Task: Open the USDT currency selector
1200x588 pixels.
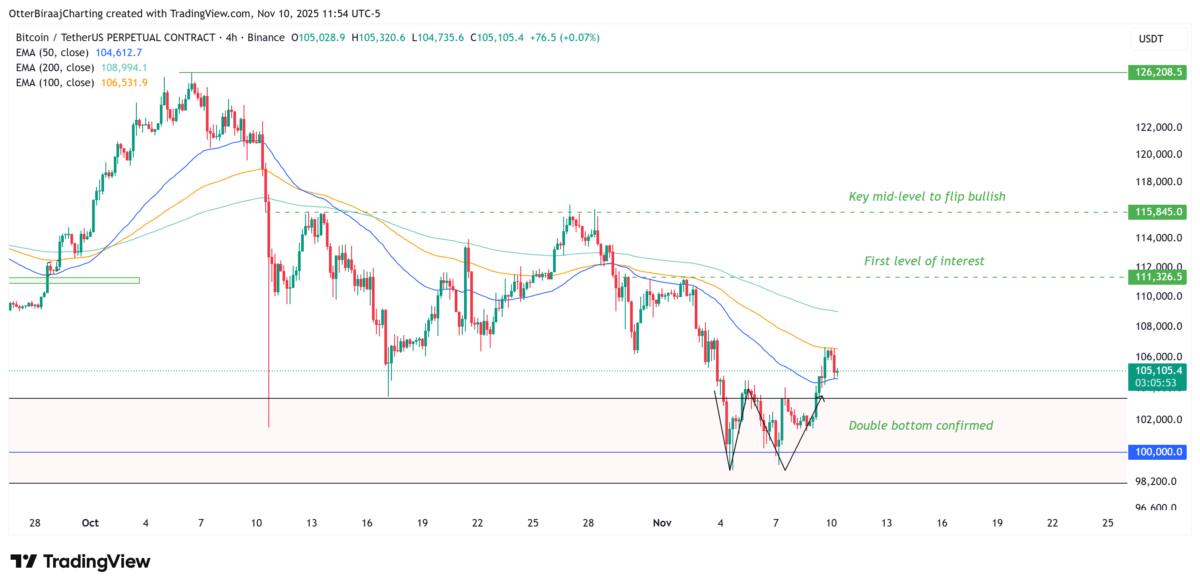Action: tap(1150, 38)
